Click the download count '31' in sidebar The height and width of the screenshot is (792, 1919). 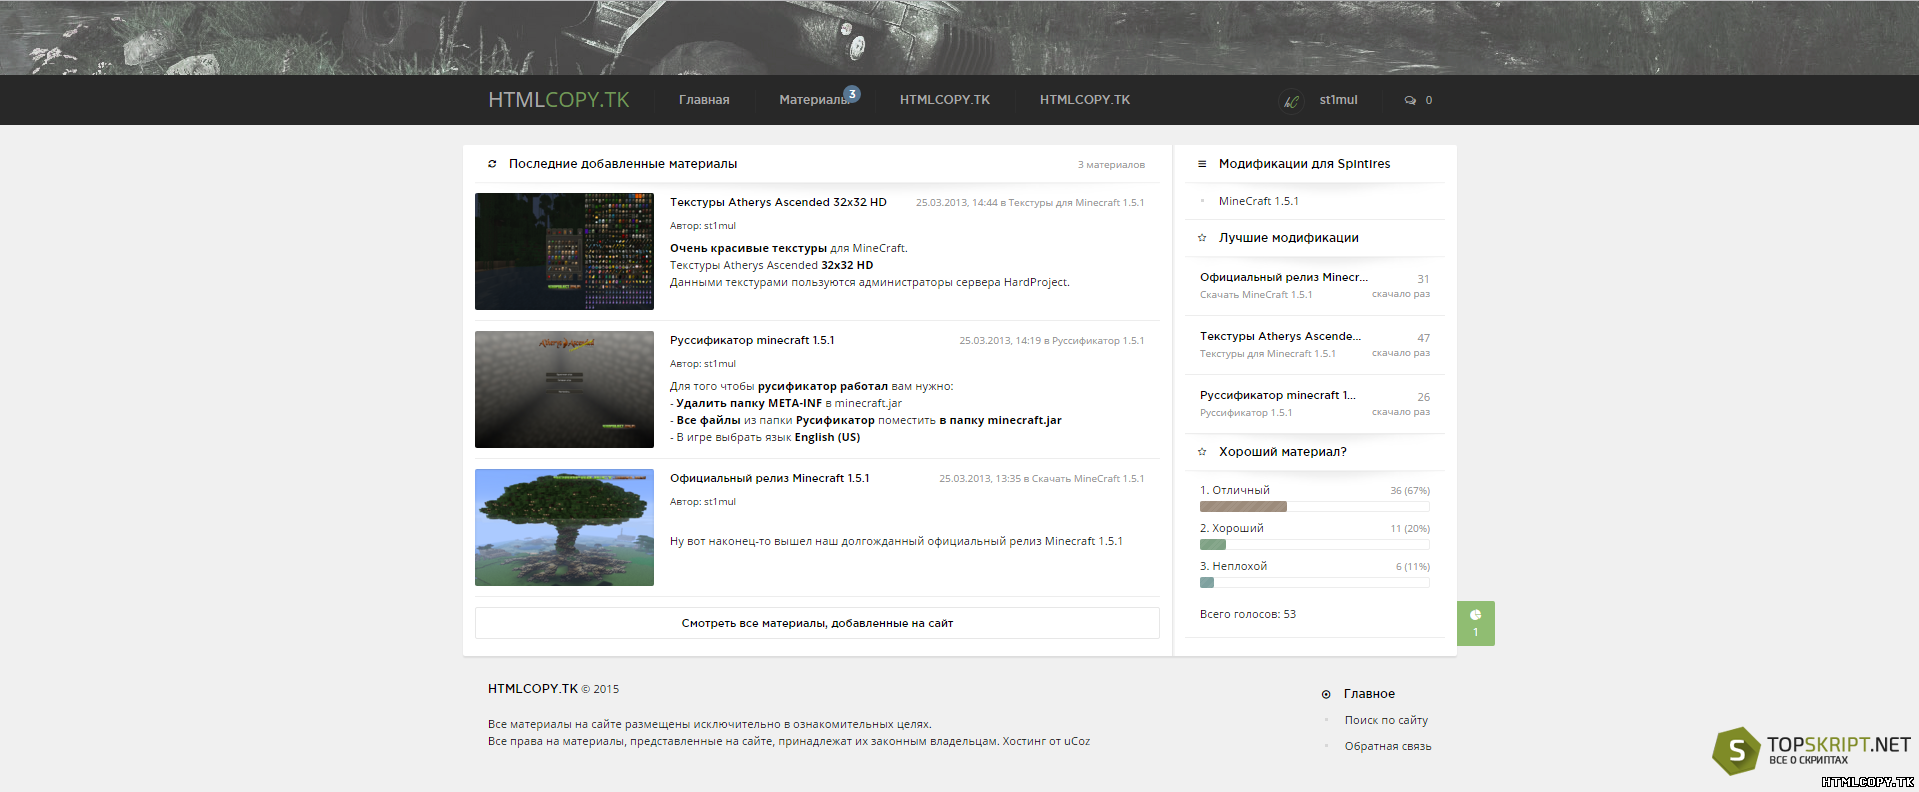click(x=1423, y=279)
